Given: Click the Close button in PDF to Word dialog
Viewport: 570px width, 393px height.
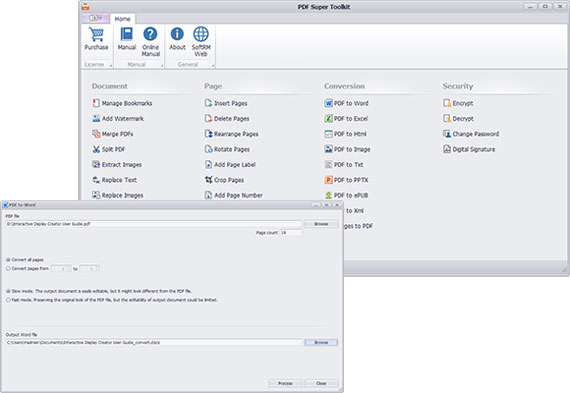Looking at the screenshot, I should 321,383.
